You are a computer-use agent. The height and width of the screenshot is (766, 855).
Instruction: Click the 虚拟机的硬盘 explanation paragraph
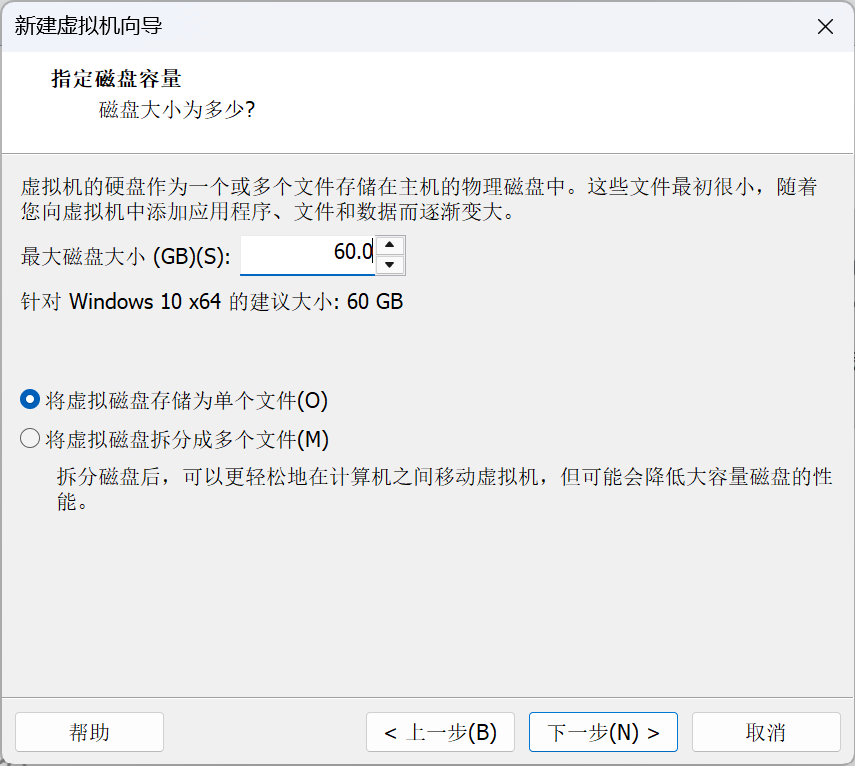tap(419, 199)
